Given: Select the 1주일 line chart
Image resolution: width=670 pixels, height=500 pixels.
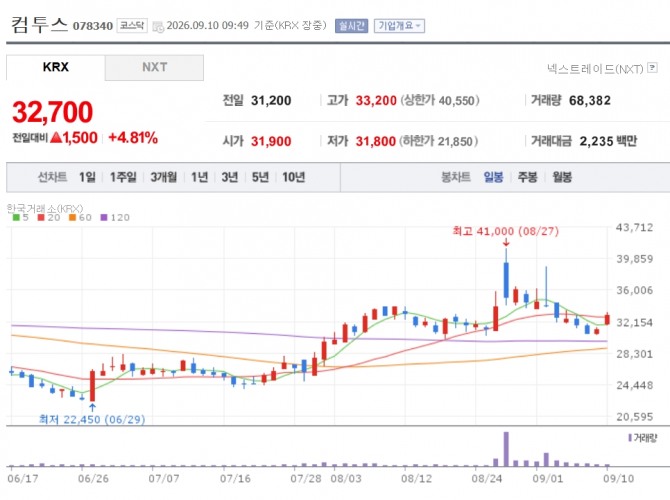Looking at the screenshot, I should click(123, 177).
